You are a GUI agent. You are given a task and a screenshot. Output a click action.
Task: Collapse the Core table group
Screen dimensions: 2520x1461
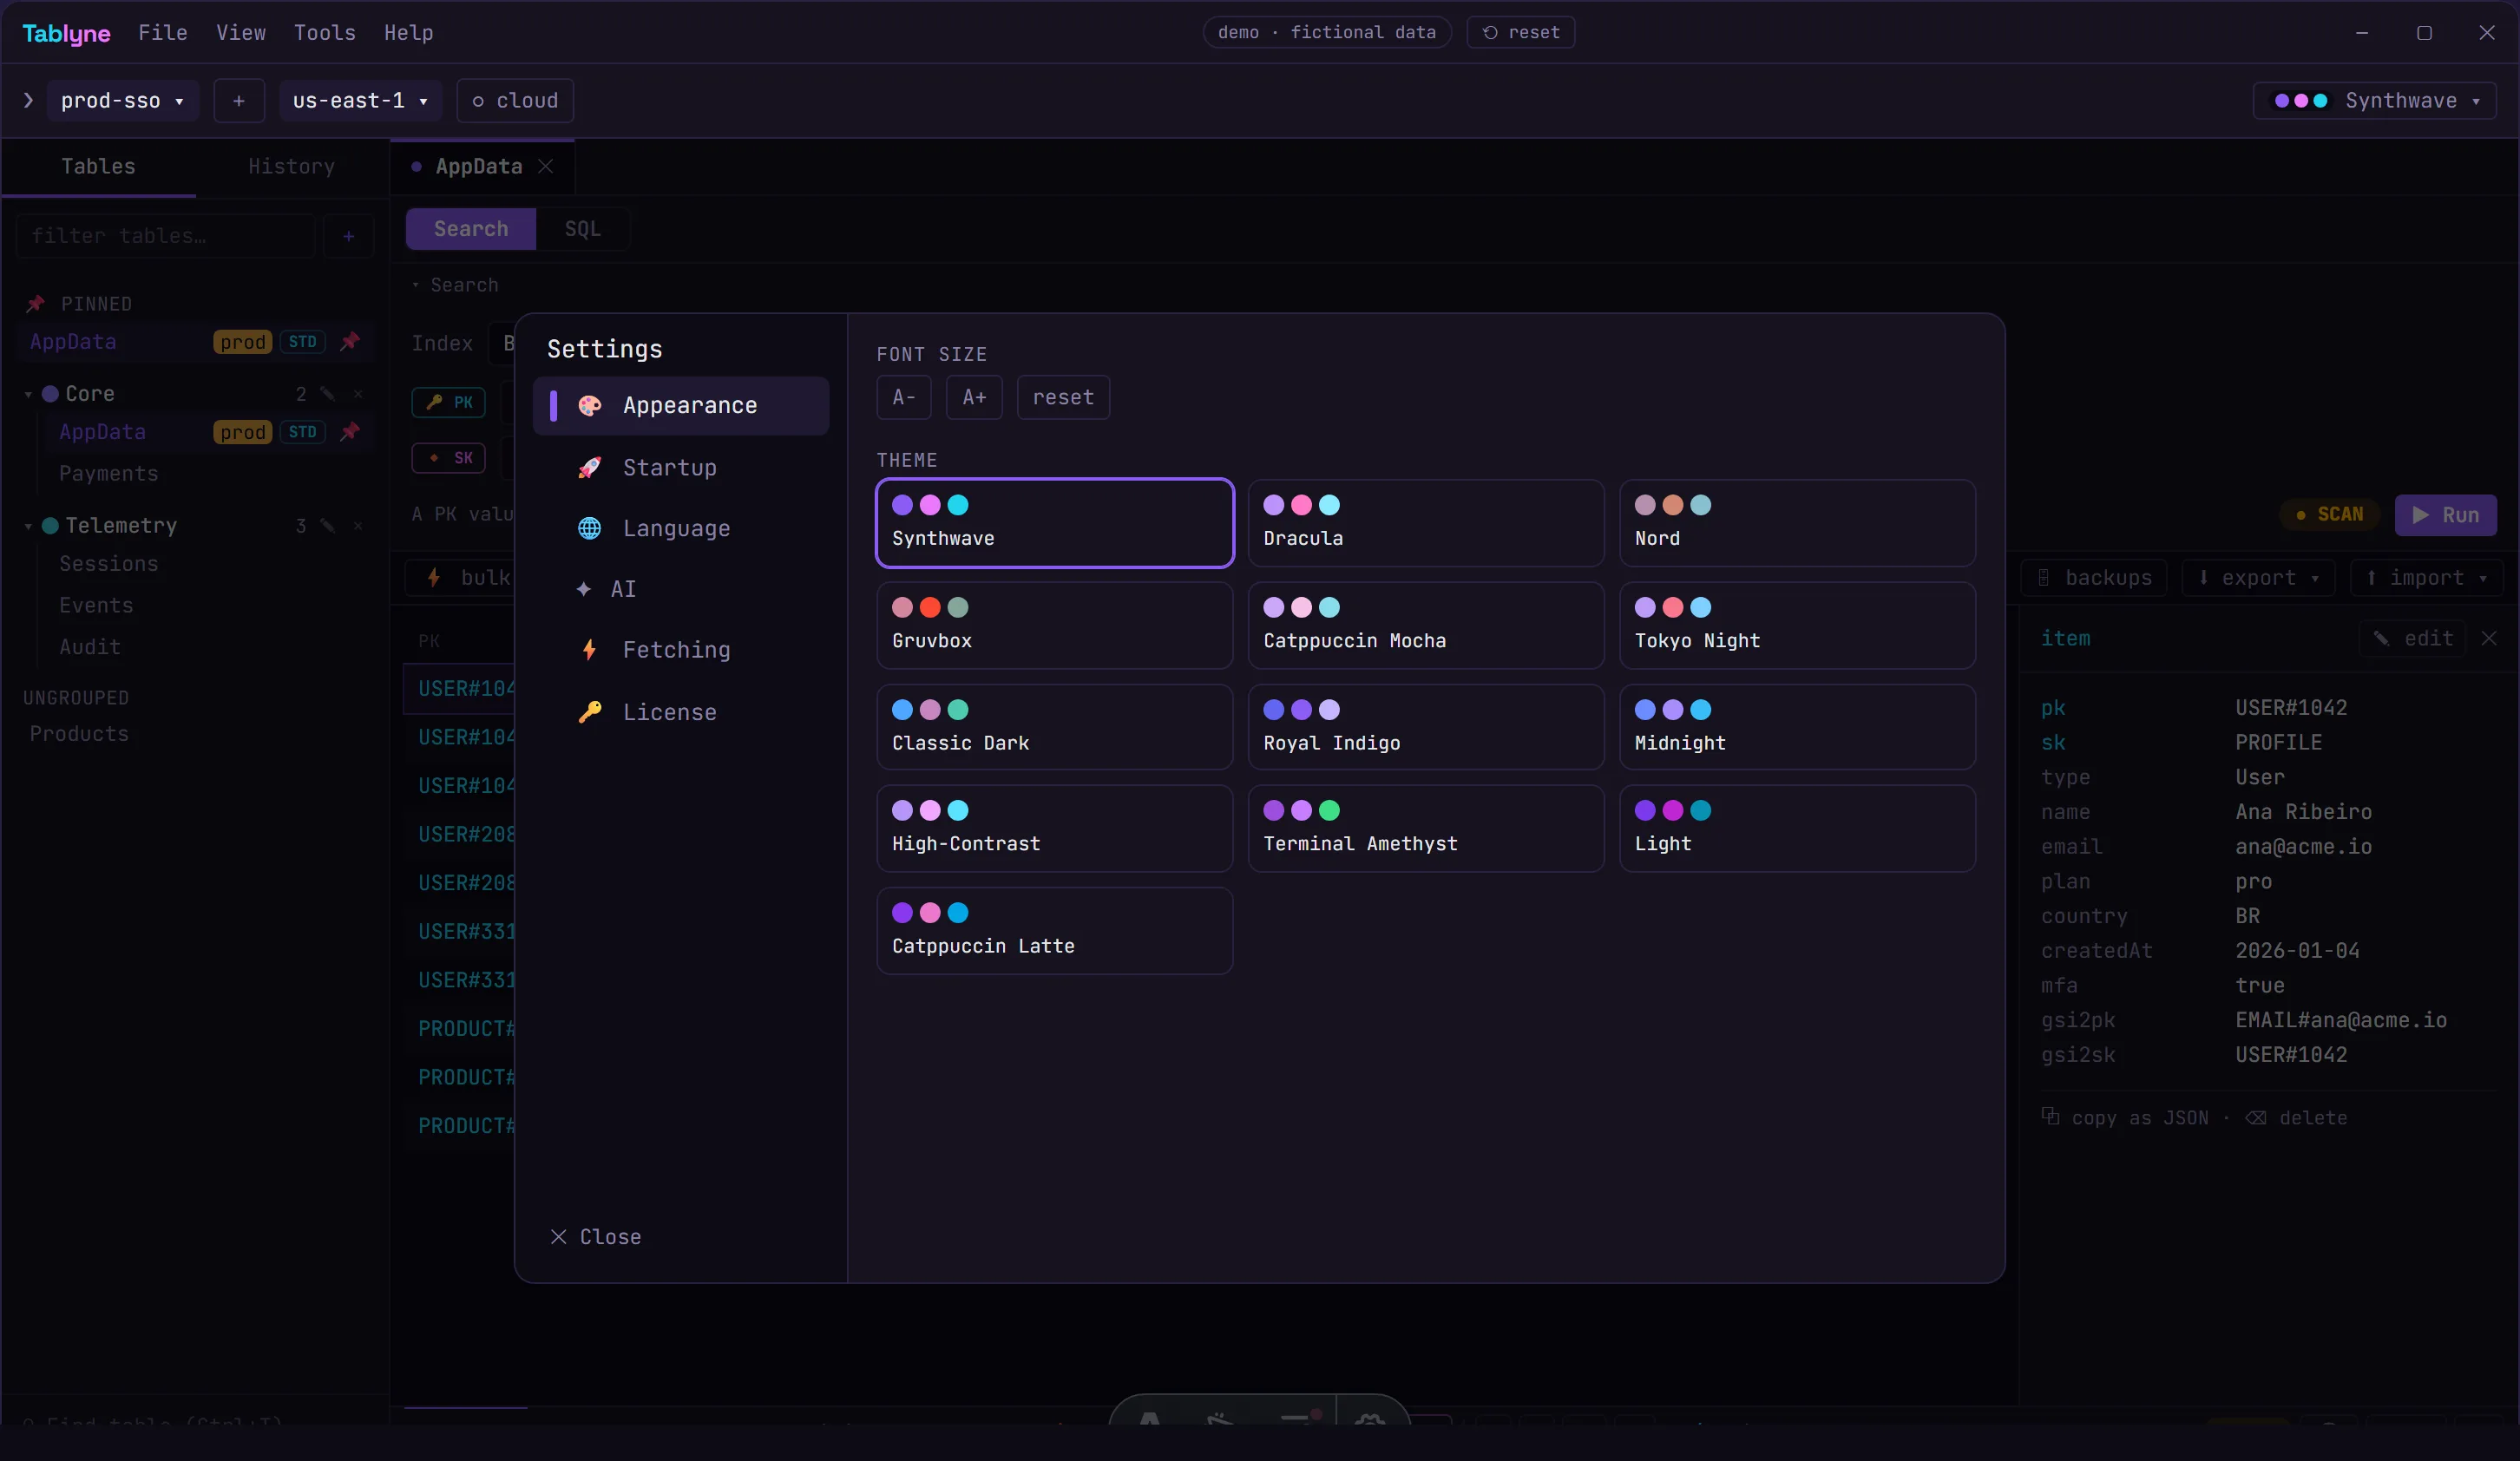(28, 395)
